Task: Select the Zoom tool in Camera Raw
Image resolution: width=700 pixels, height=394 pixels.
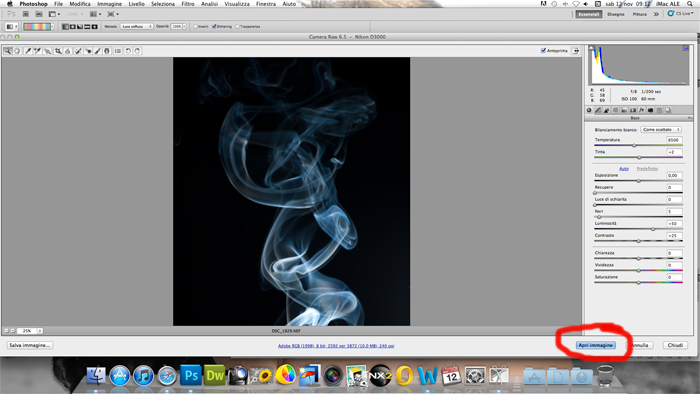Action: click(x=8, y=51)
